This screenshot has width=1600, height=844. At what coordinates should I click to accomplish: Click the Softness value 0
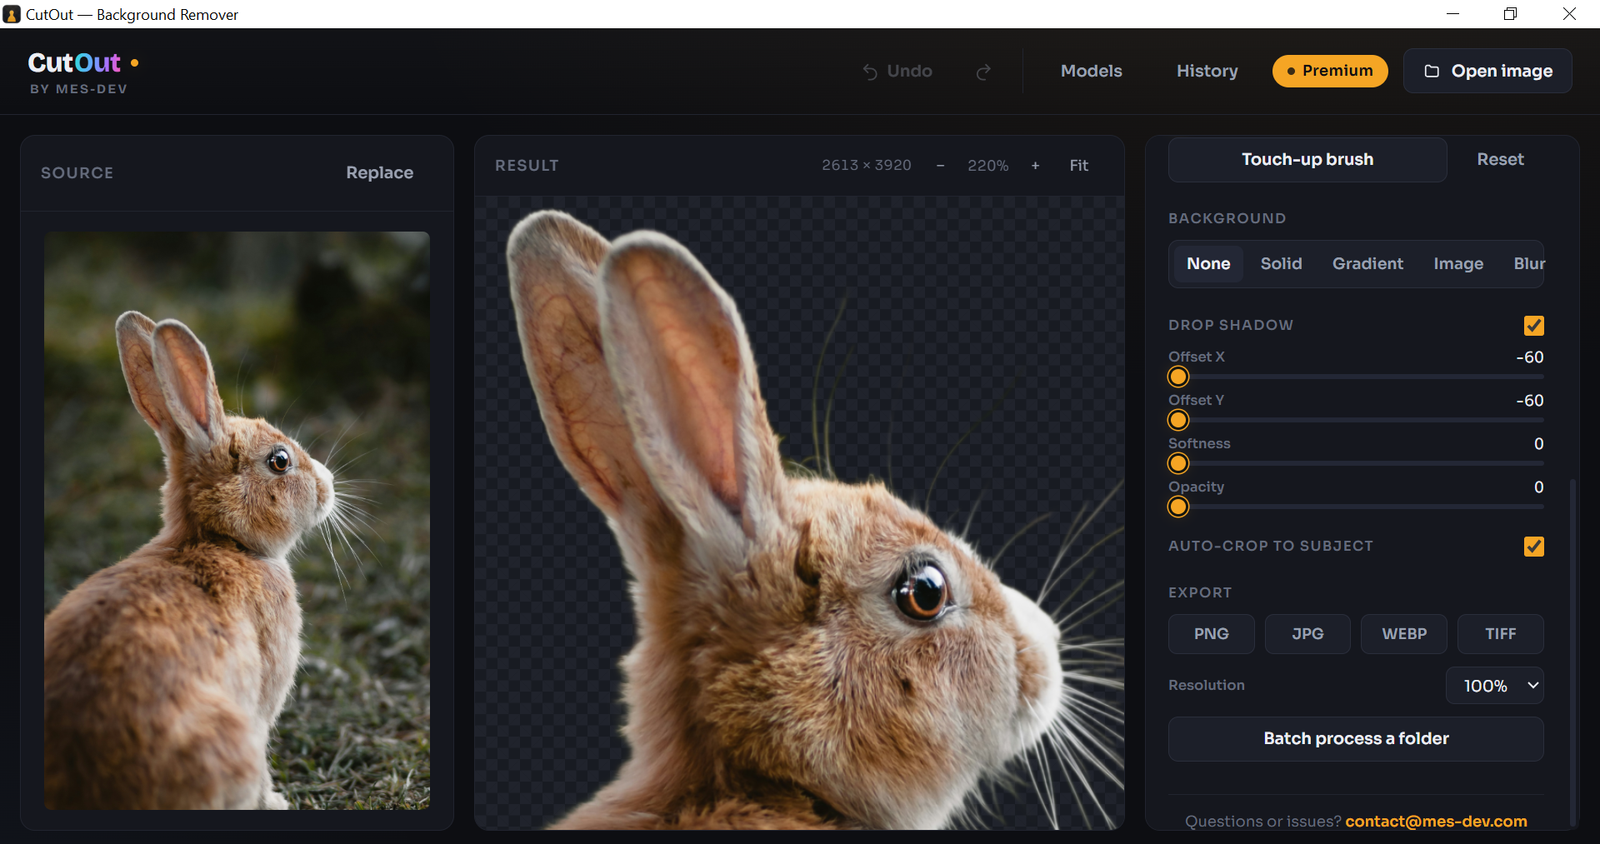pos(1538,444)
